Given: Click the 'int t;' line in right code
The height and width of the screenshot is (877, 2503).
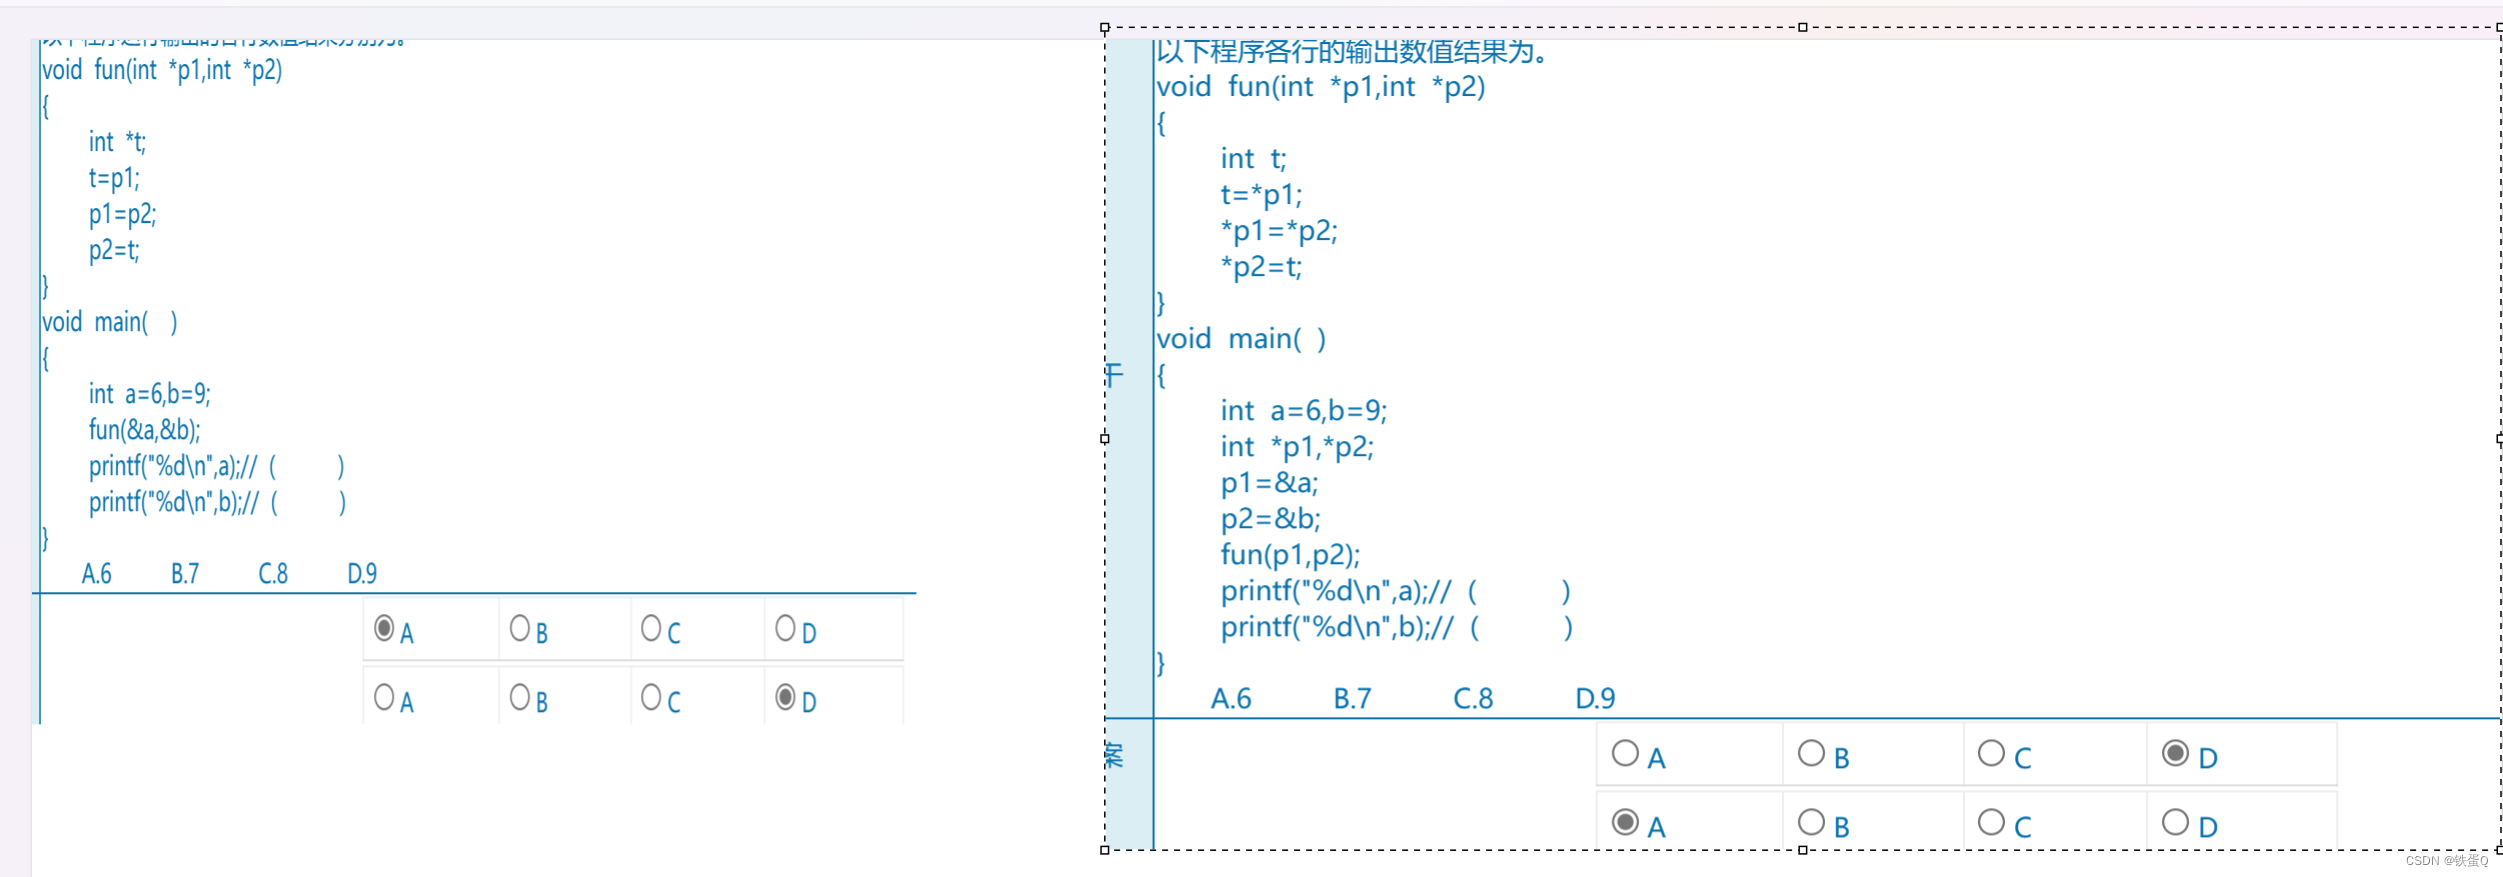Looking at the screenshot, I should [1253, 159].
